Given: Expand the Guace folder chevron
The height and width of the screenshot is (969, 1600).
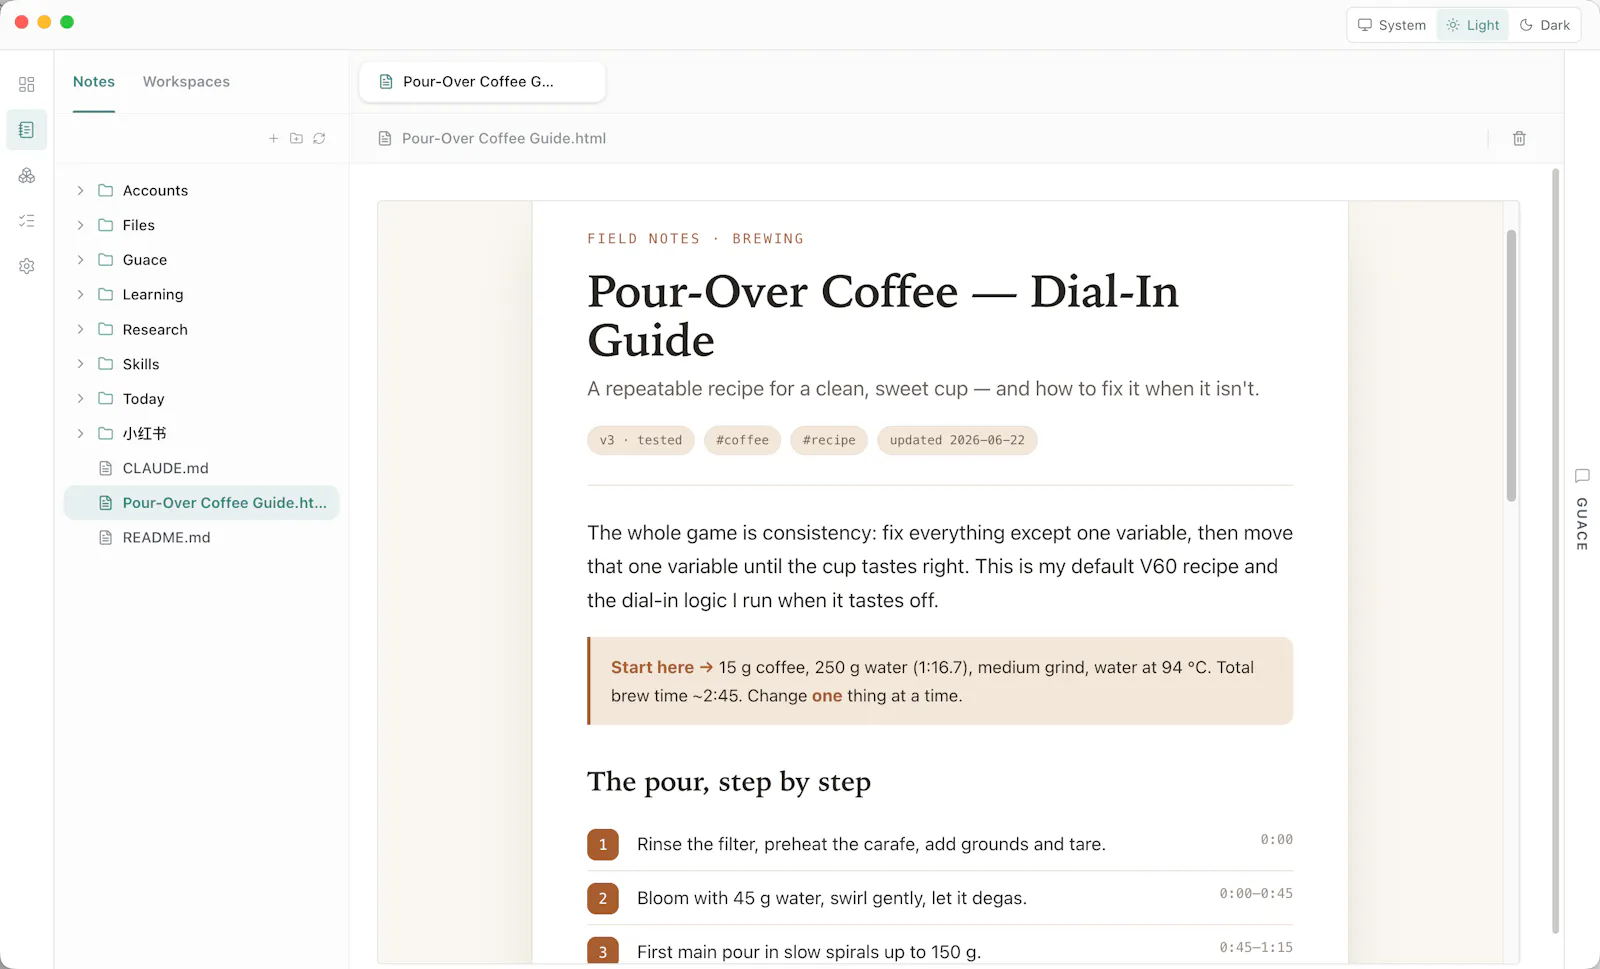Looking at the screenshot, I should [x=80, y=260].
